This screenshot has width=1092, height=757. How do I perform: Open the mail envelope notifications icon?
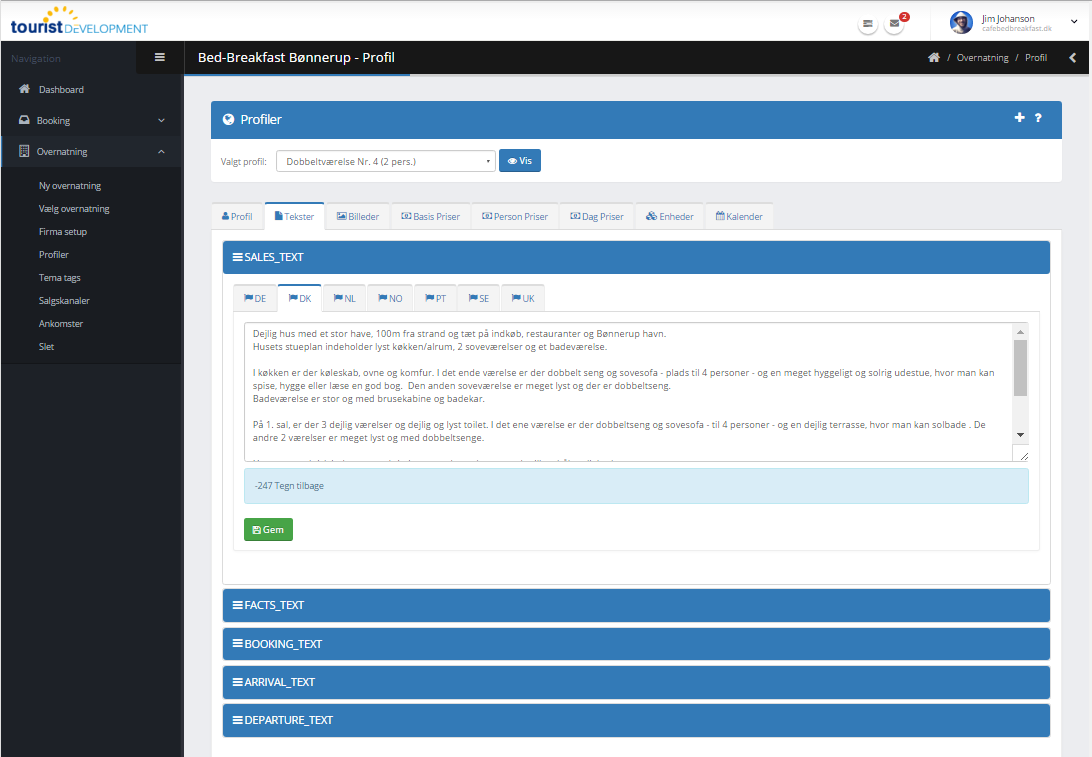[894, 24]
